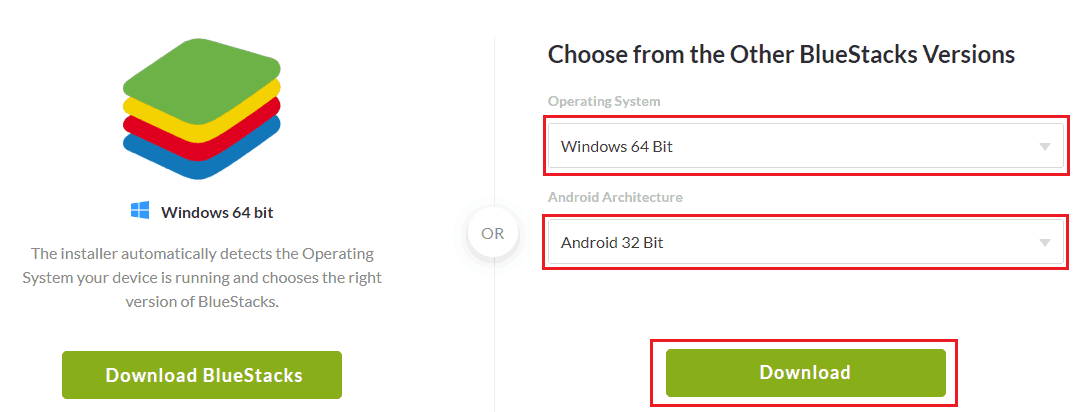The height and width of the screenshot is (412, 1074).
Task: Open the Android 32 Bit dropdown
Action: (805, 242)
